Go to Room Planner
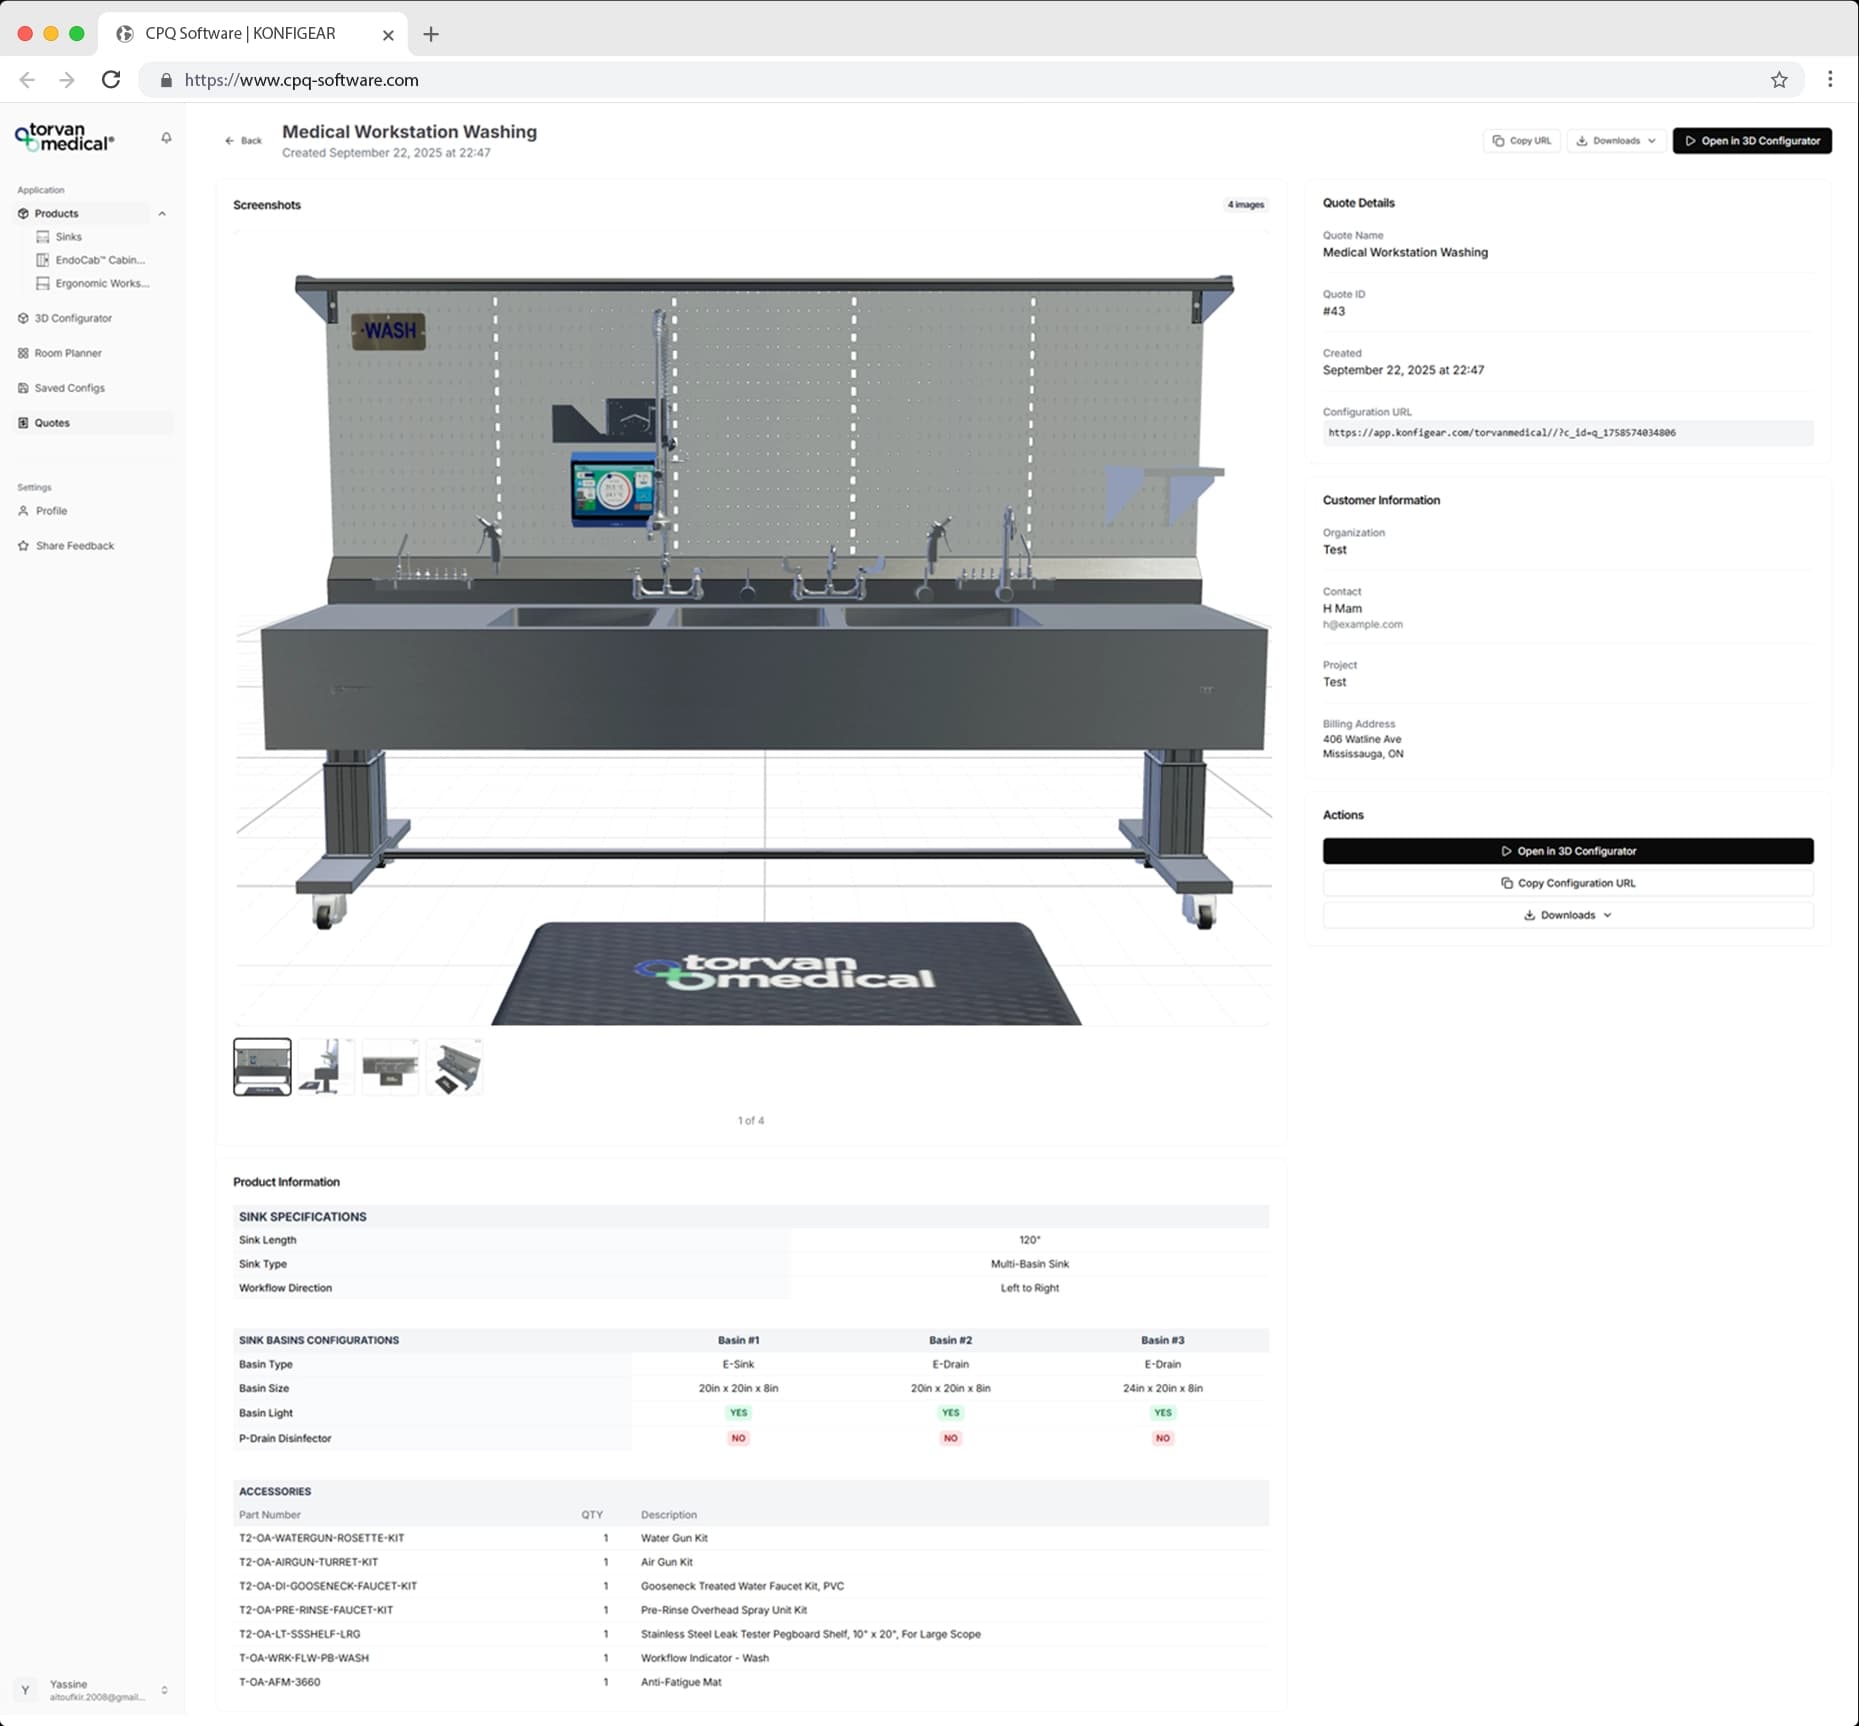The width and height of the screenshot is (1859, 1726). [68, 353]
